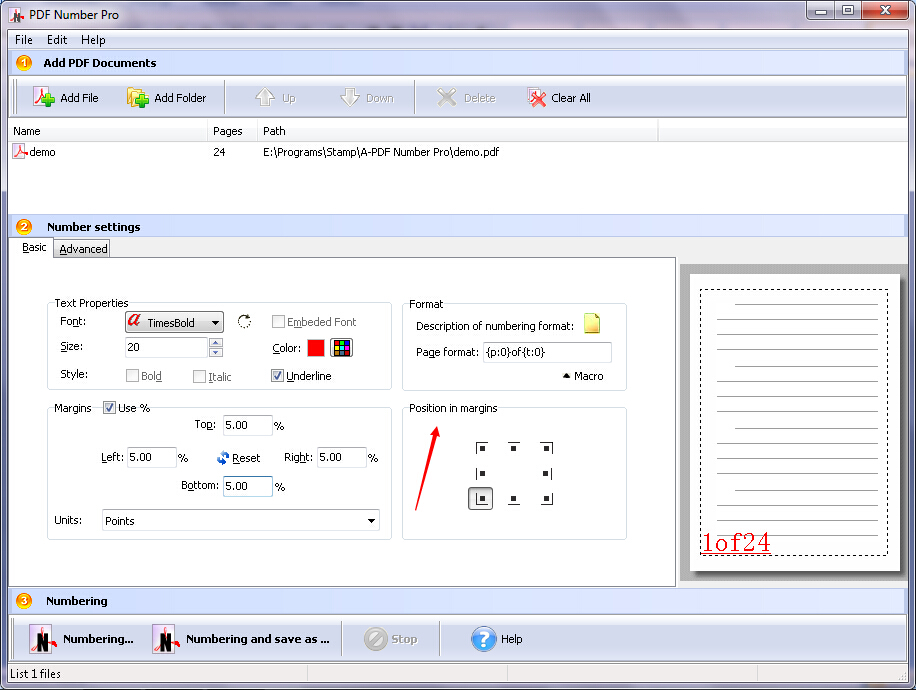Expand the Macro list
This screenshot has width=916, height=690.
point(583,376)
